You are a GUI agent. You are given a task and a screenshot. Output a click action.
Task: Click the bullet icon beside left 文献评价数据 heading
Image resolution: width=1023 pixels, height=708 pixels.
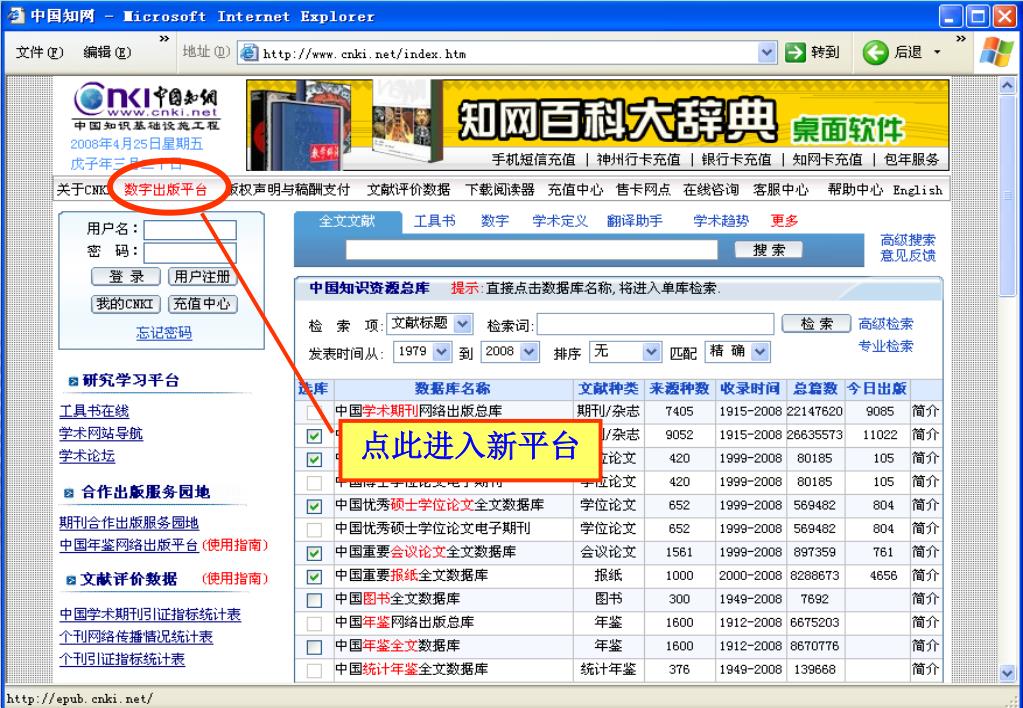tap(71, 579)
